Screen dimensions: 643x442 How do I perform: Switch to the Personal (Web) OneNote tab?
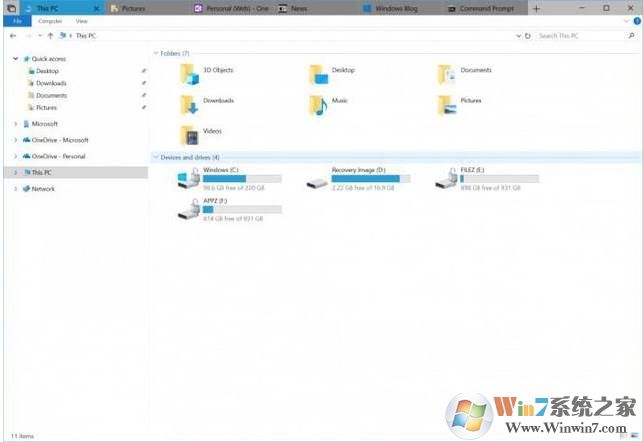[x=230, y=8]
